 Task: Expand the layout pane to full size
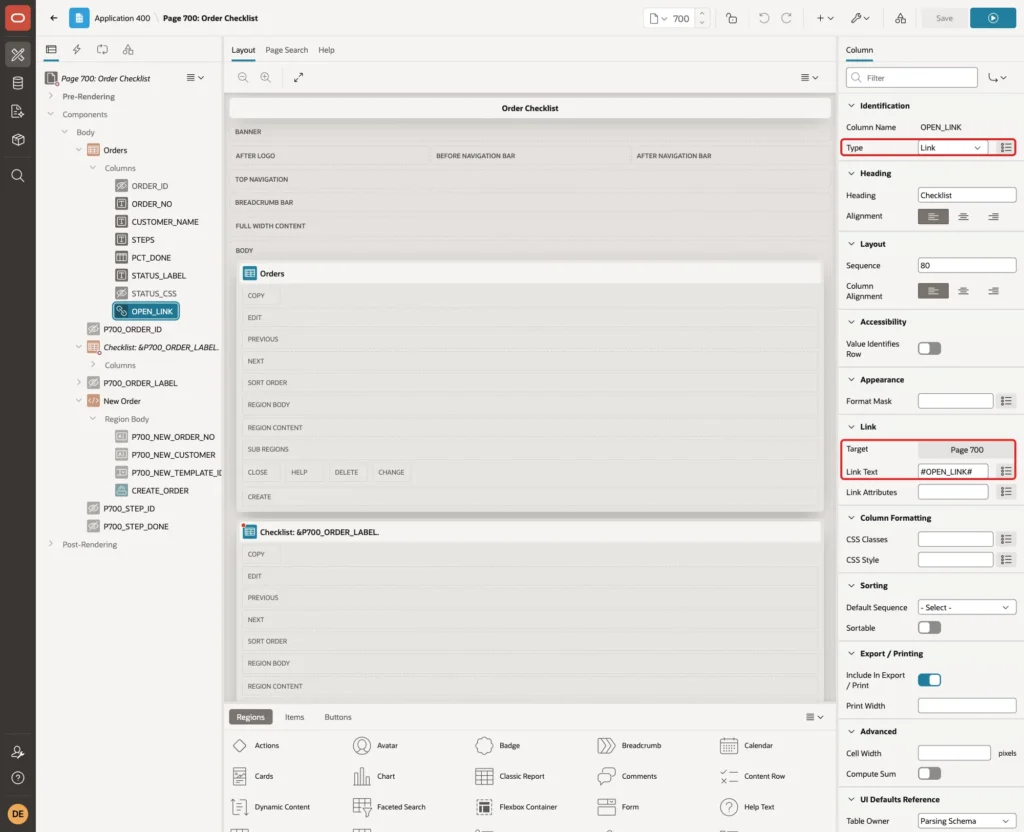pyautogui.click(x=298, y=78)
